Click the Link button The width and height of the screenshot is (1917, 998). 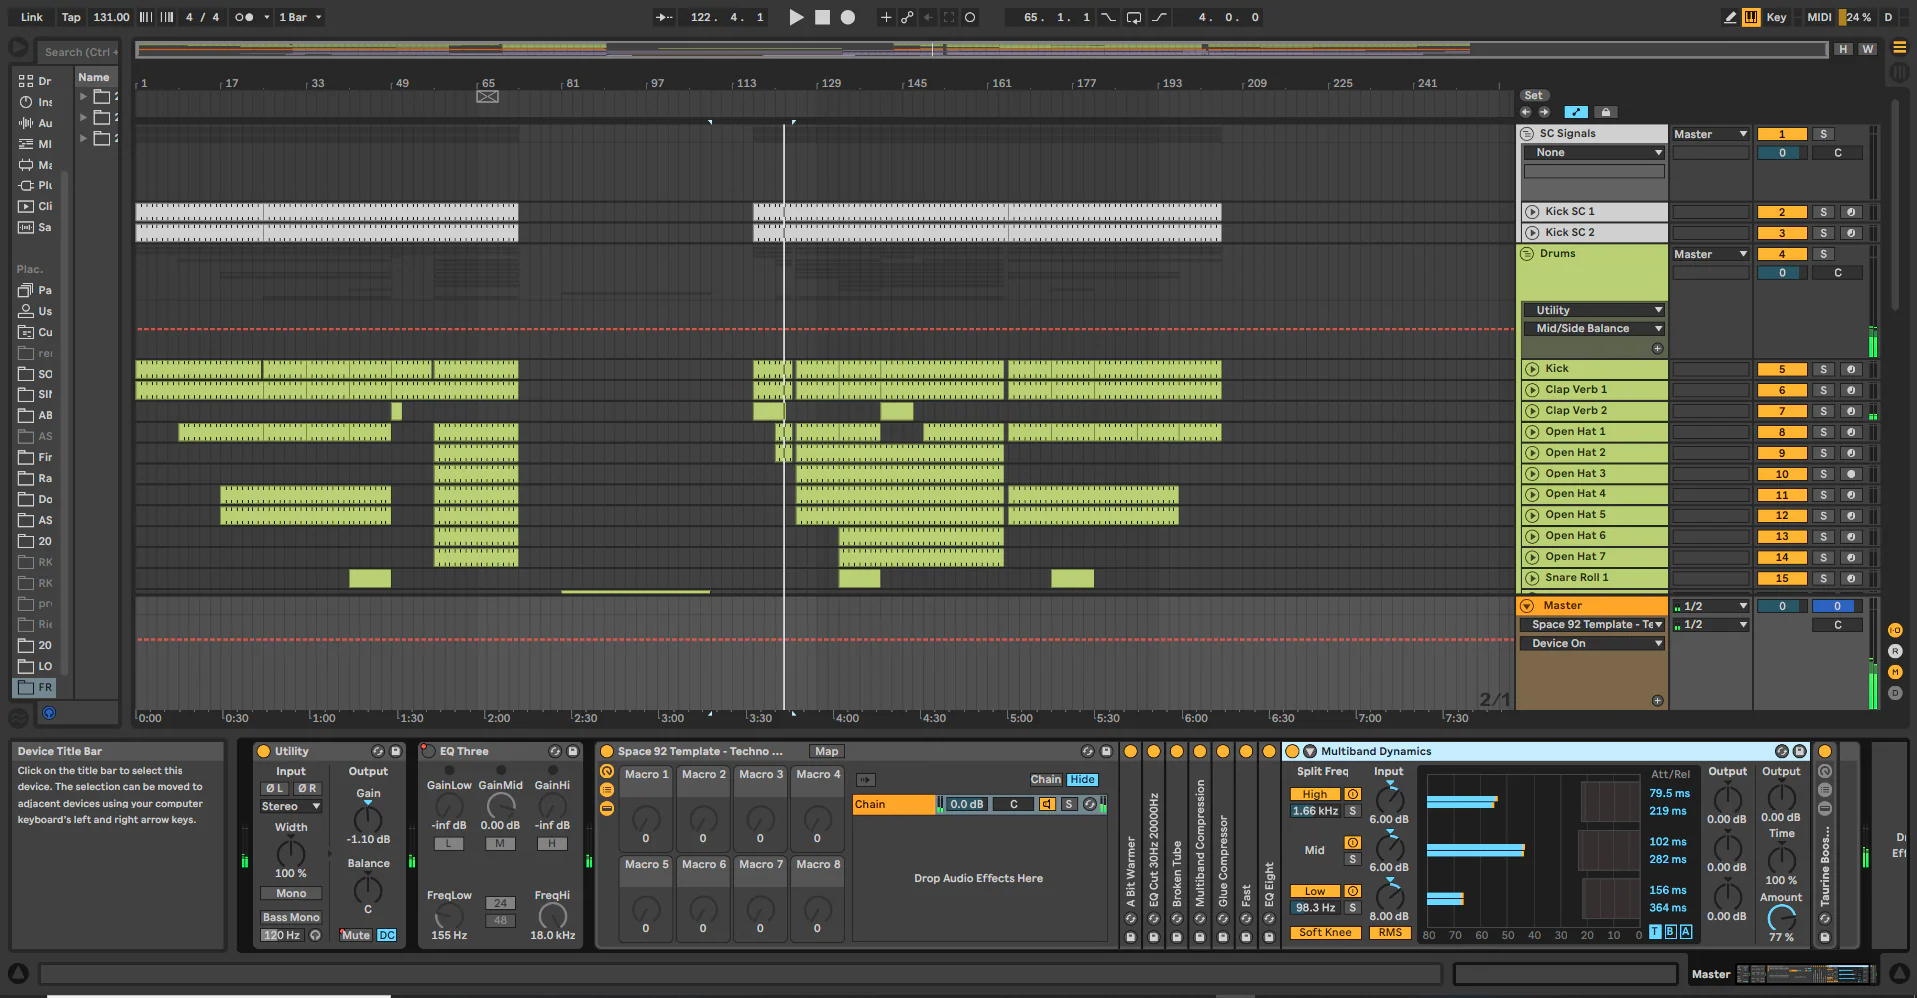pyautogui.click(x=32, y=17)
